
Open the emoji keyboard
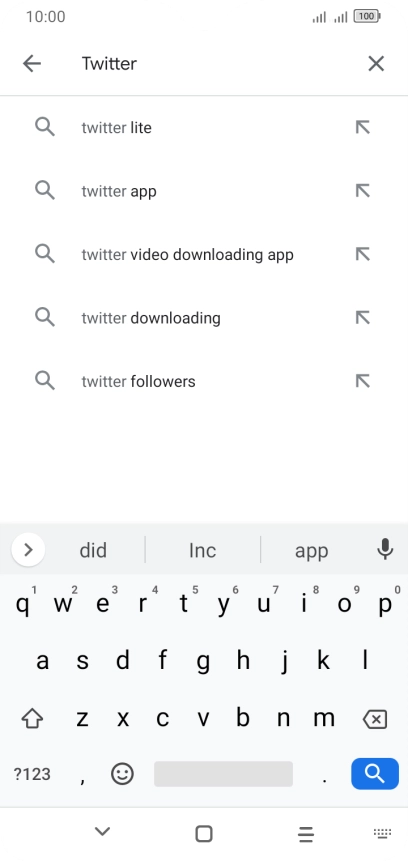122,774
